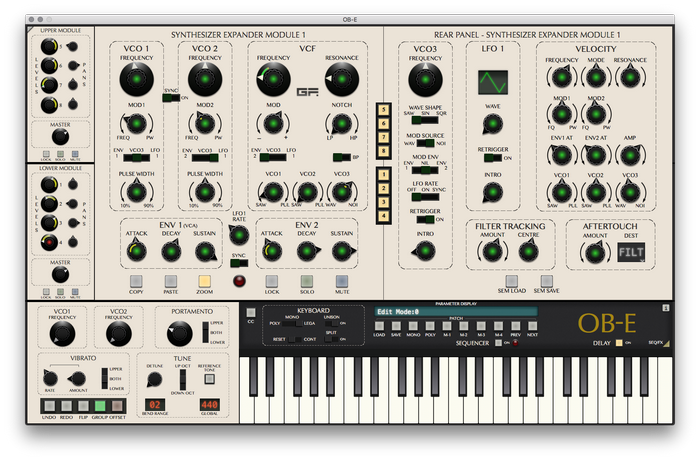Click the Edit Mode parameter display
This screenshot has width=700, height=461.
click(456, 312)
